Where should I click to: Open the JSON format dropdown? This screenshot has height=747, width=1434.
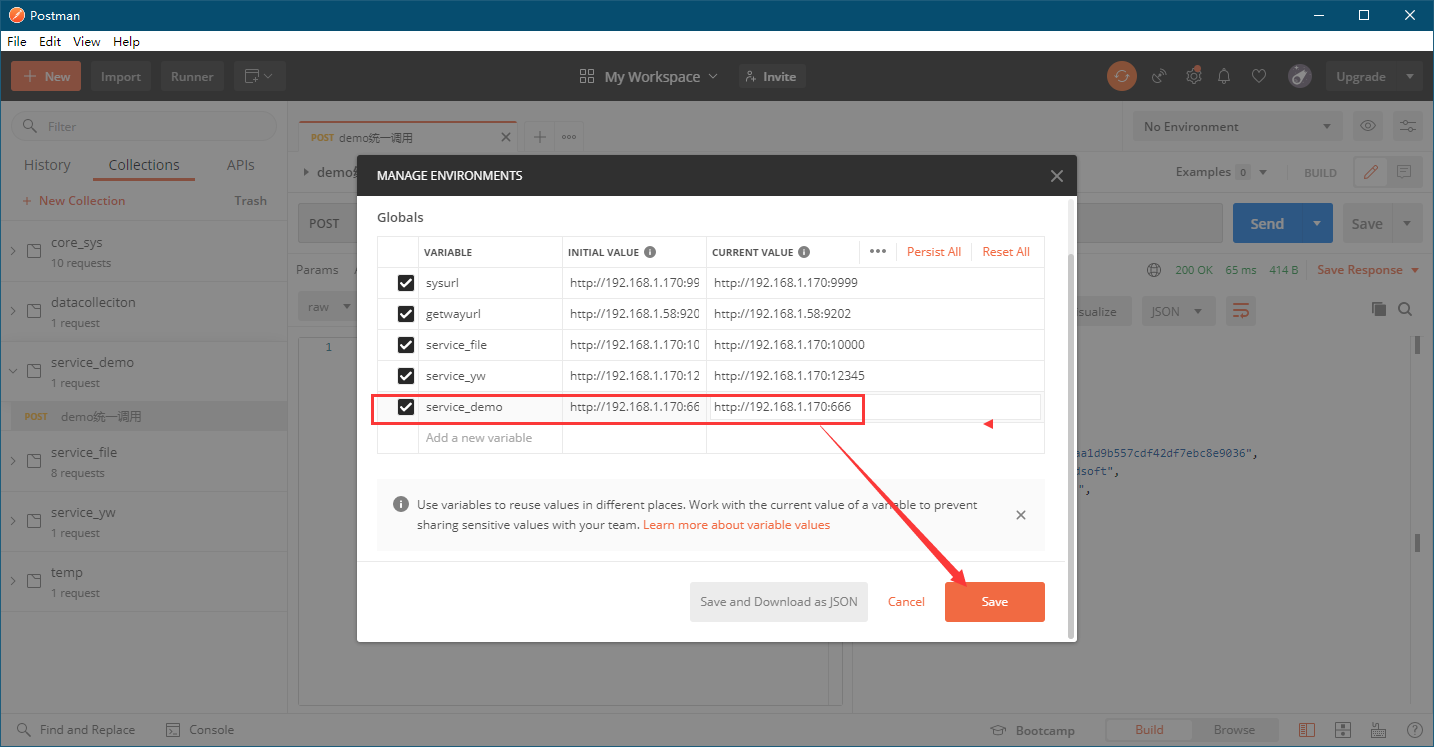point(1179,311)
